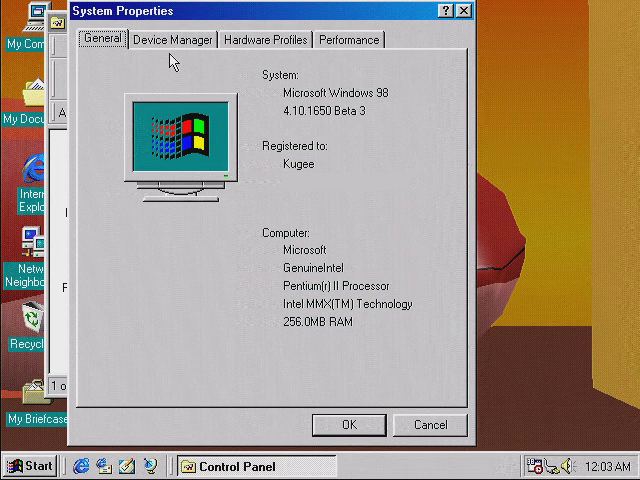The image size is (640, 480).
Task: Click 'Intel MMX(TM) Technology' text
Action: click(x=348, y=304)
